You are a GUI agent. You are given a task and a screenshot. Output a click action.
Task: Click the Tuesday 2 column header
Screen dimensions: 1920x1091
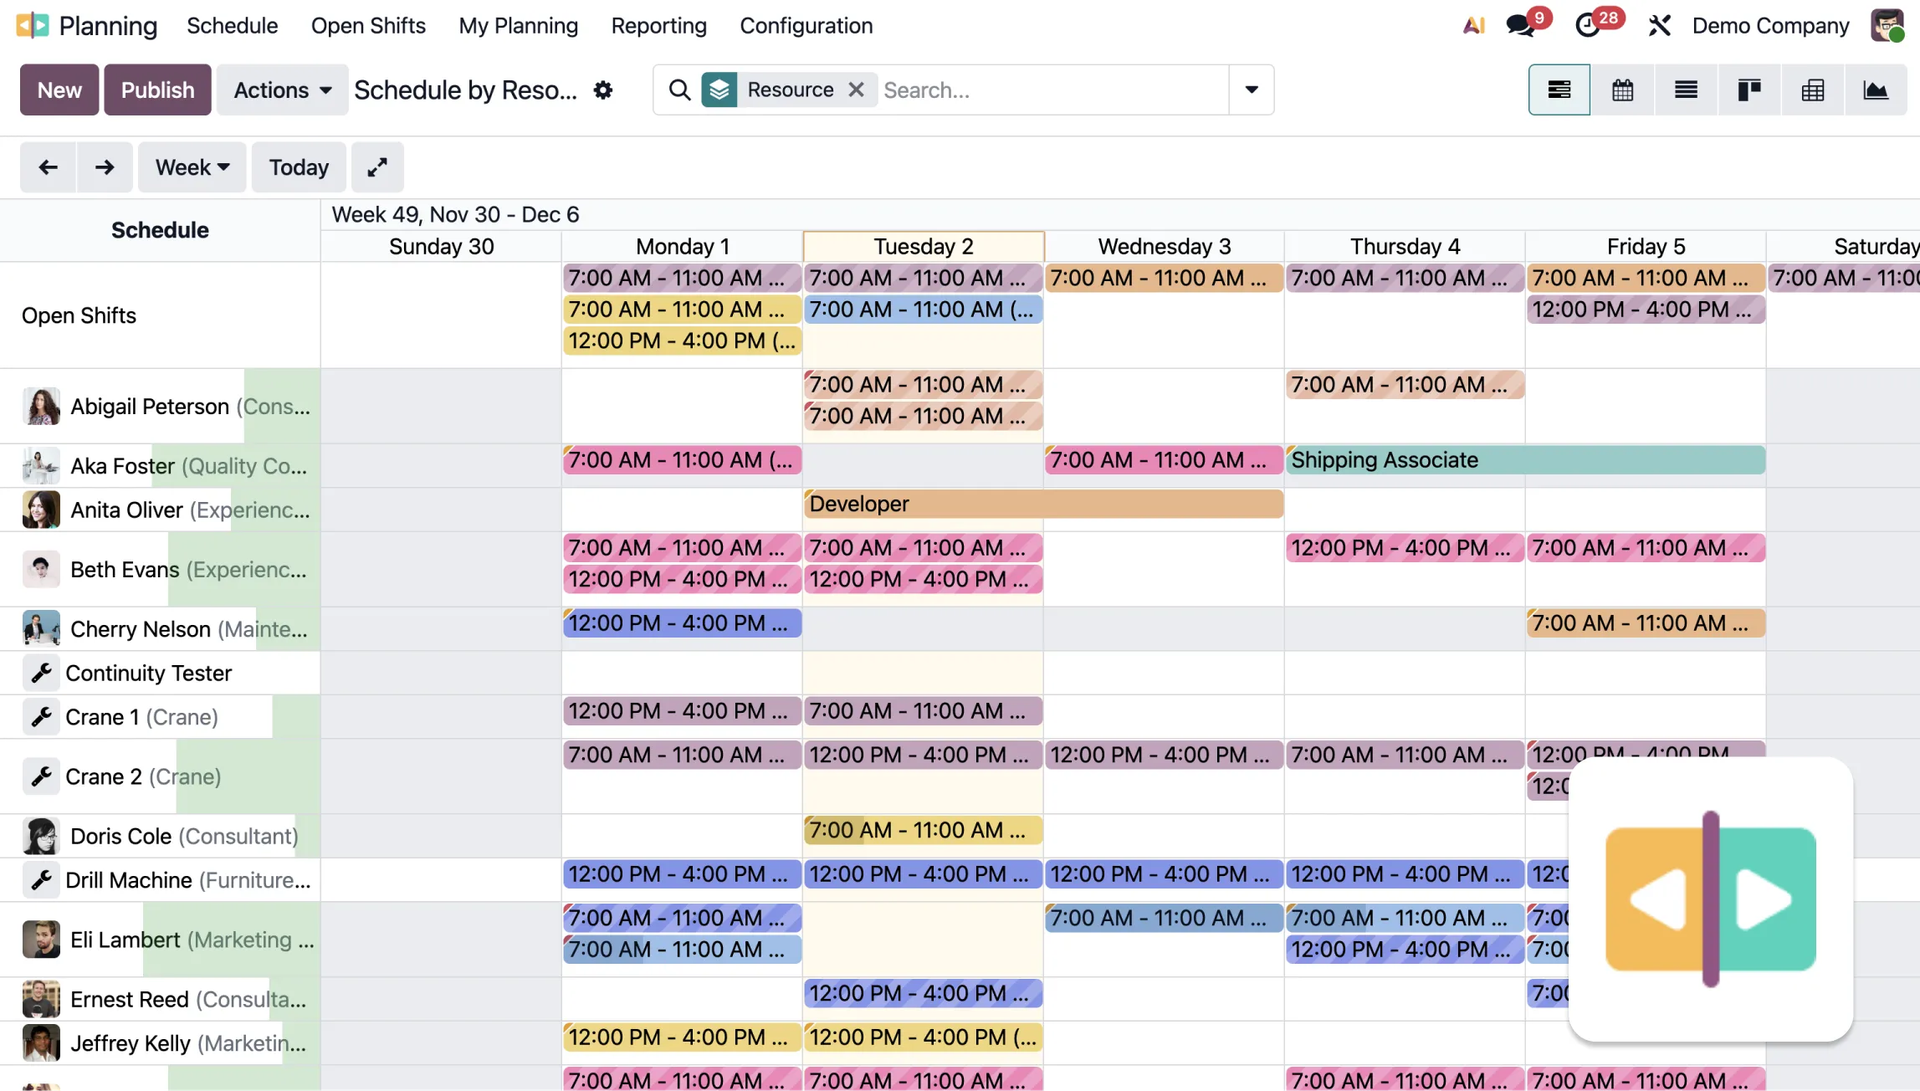923,246
